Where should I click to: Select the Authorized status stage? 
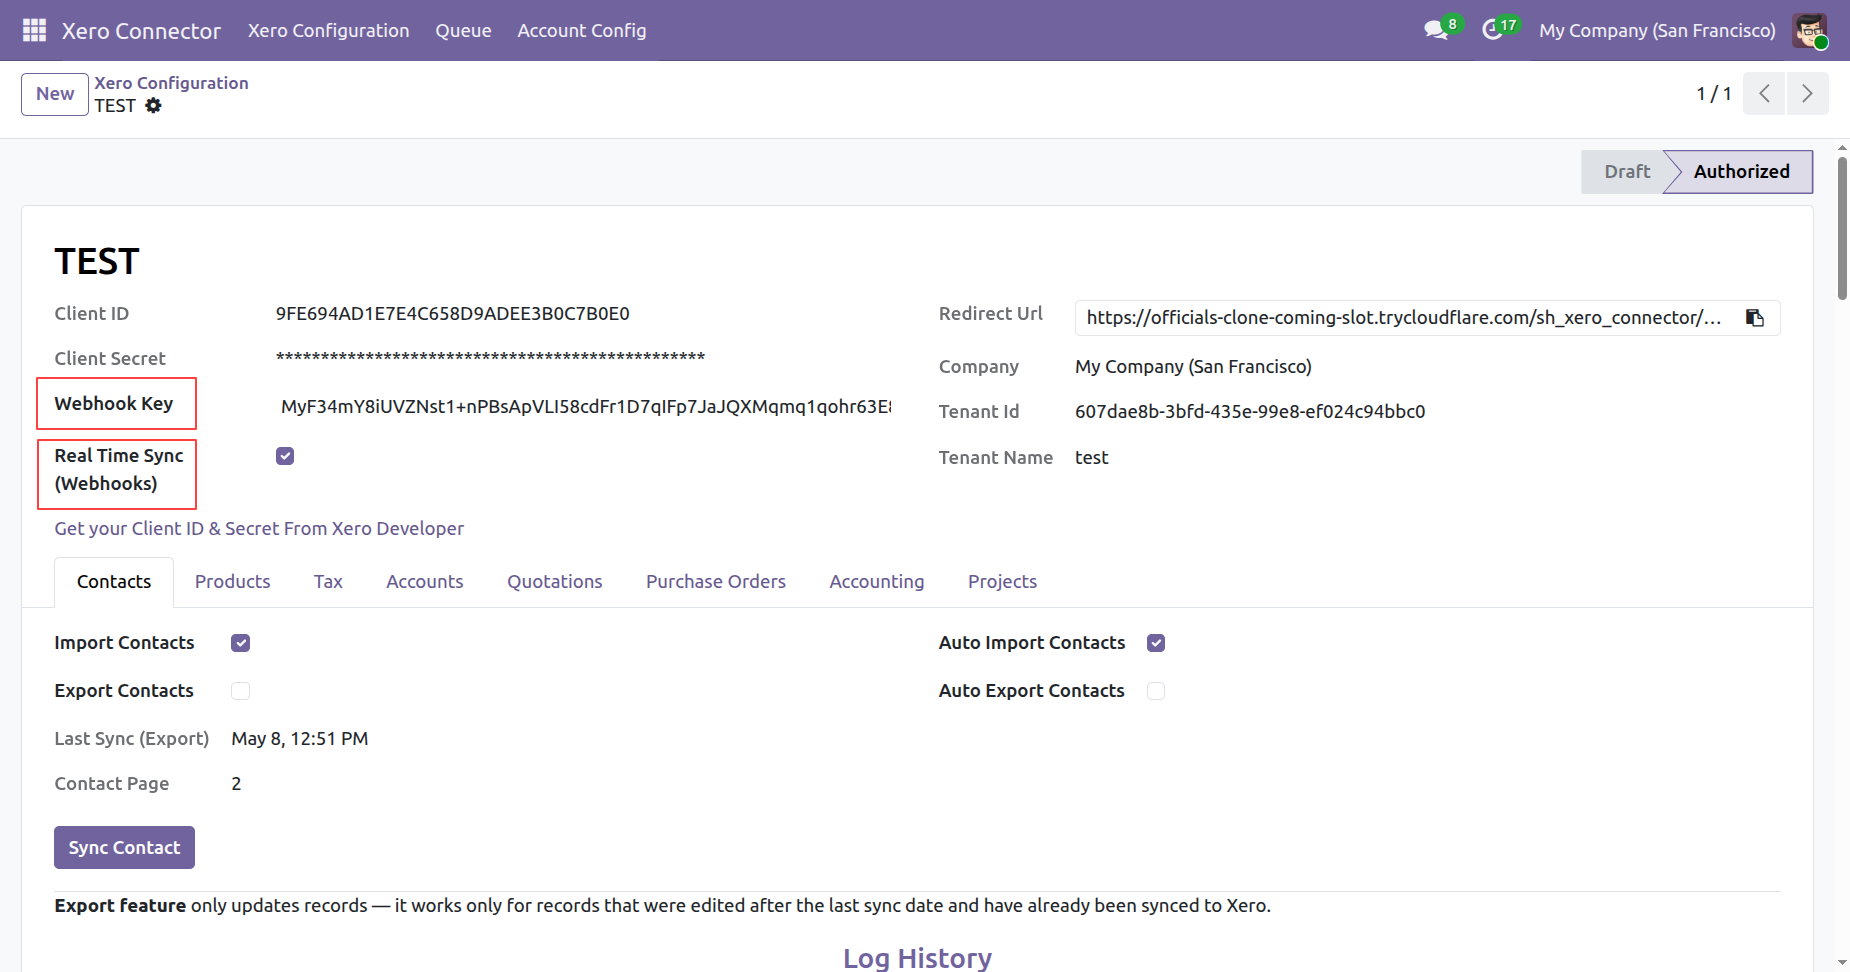point(1741,172)
